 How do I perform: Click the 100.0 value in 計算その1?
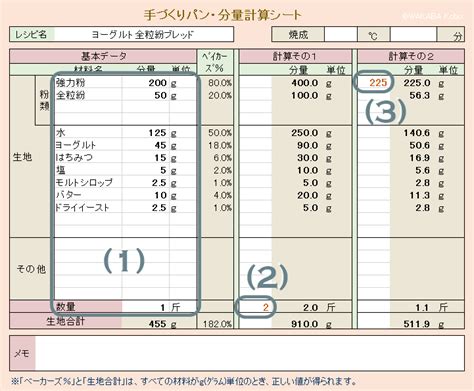tap(305, 95)
